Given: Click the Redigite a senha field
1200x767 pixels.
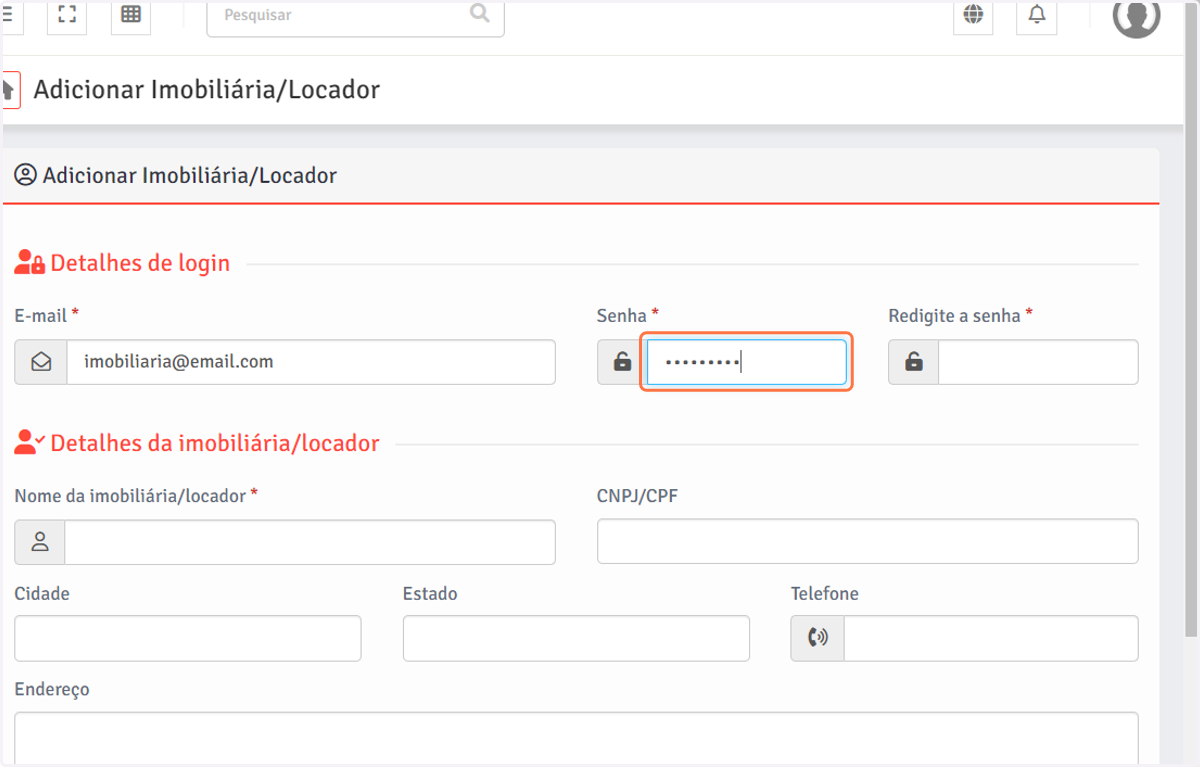Looking at the screenshot, I should (x=1038, y=362).
